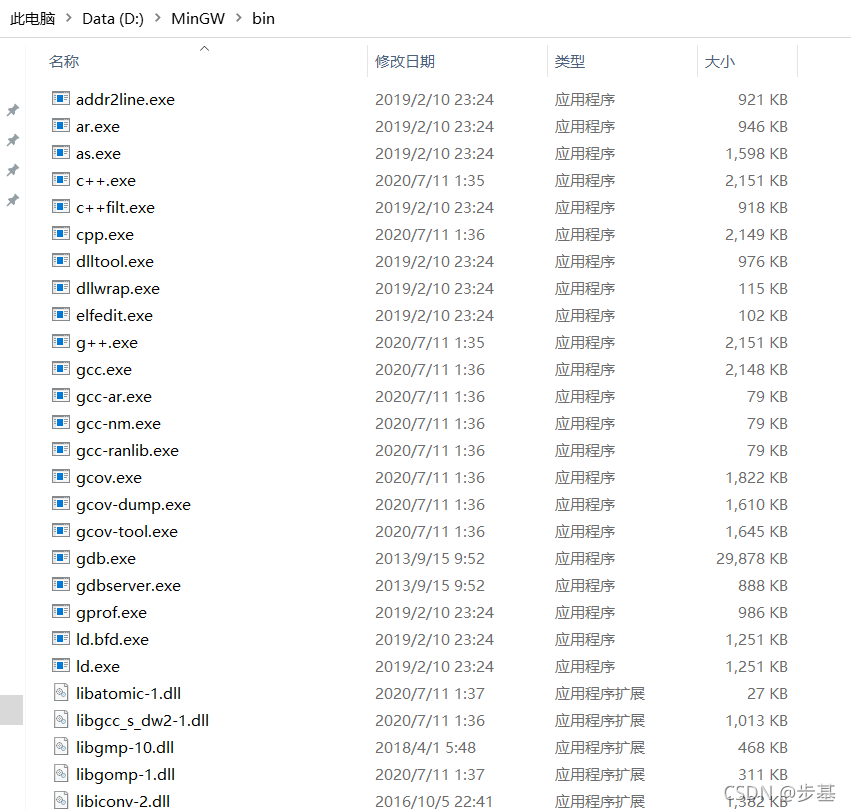Image resolution: width=851 pixels, height=812 pixels.
Task: Select file name gprof.exe
Action: (x=112, y=612)
